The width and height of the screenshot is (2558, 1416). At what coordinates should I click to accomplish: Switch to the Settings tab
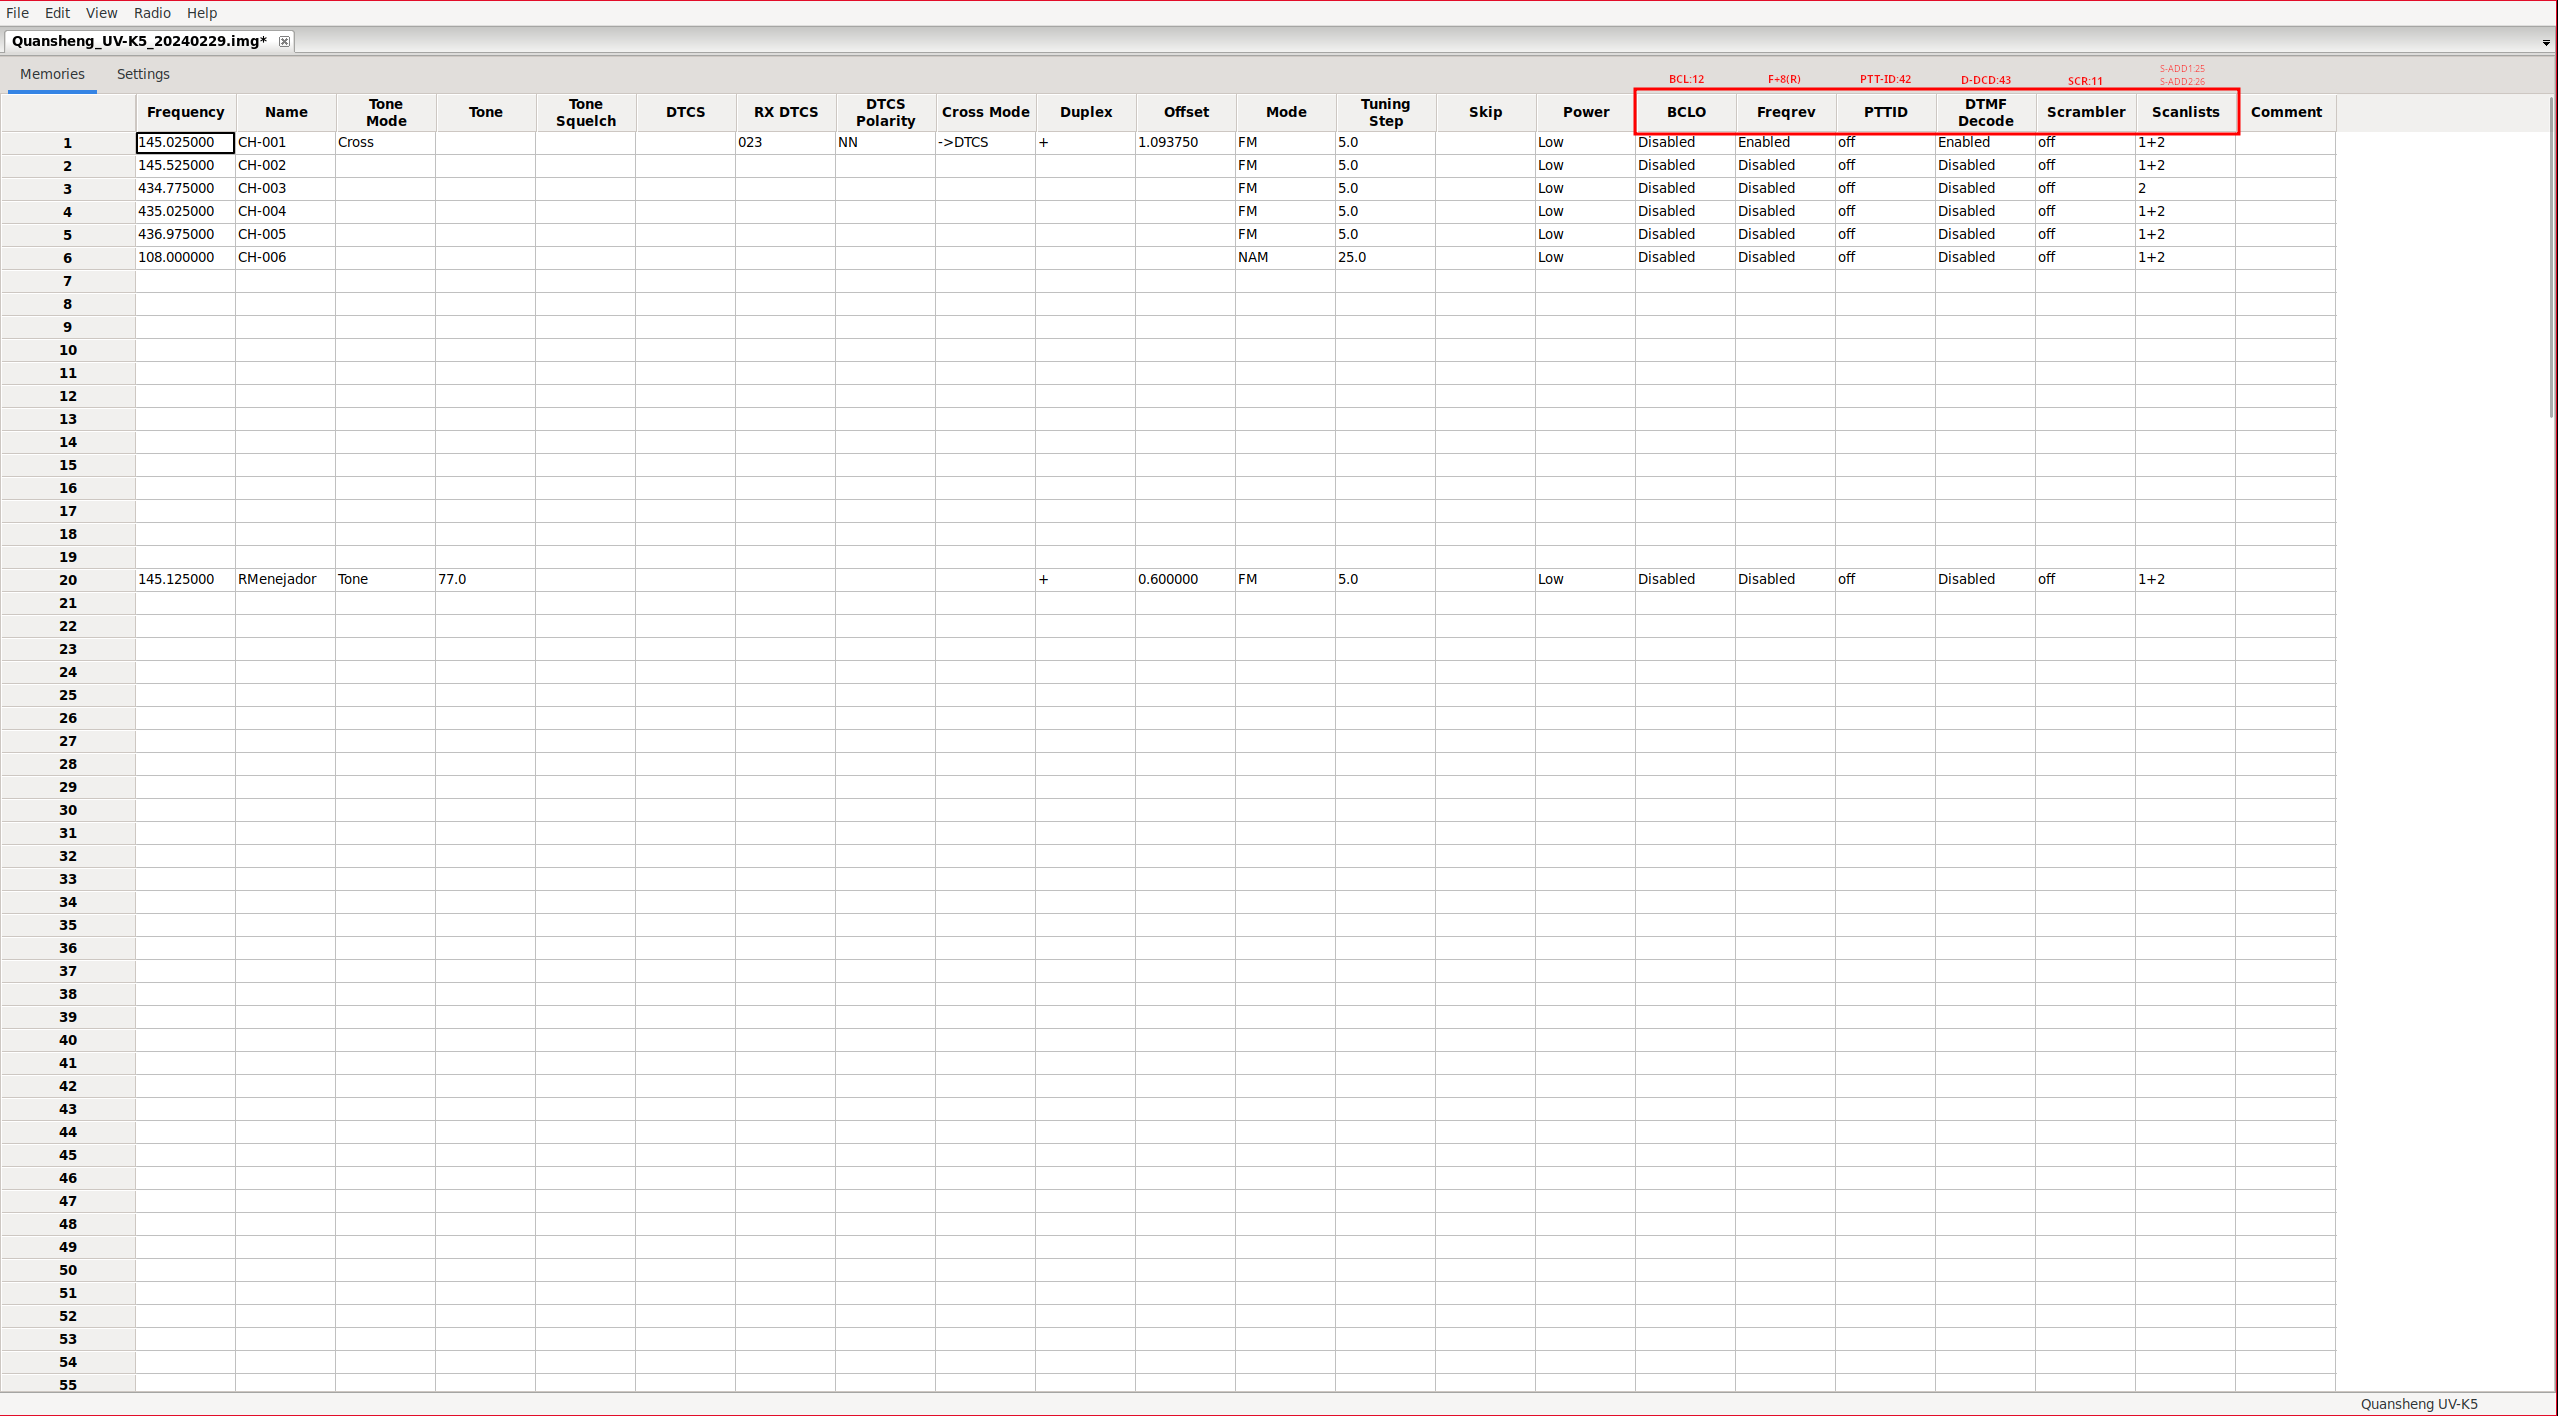[143, 74]
